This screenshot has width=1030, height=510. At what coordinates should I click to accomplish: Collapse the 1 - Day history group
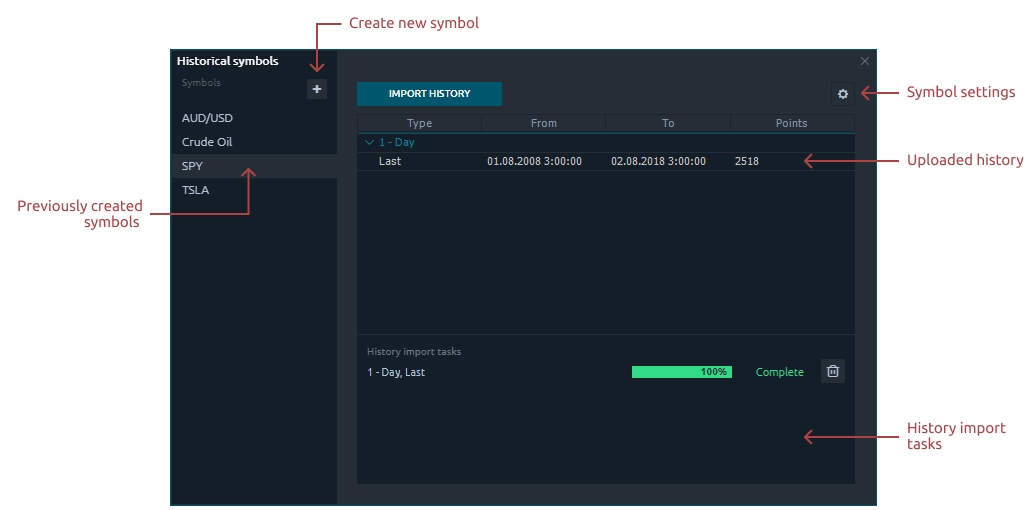click(x=369, y=142)
